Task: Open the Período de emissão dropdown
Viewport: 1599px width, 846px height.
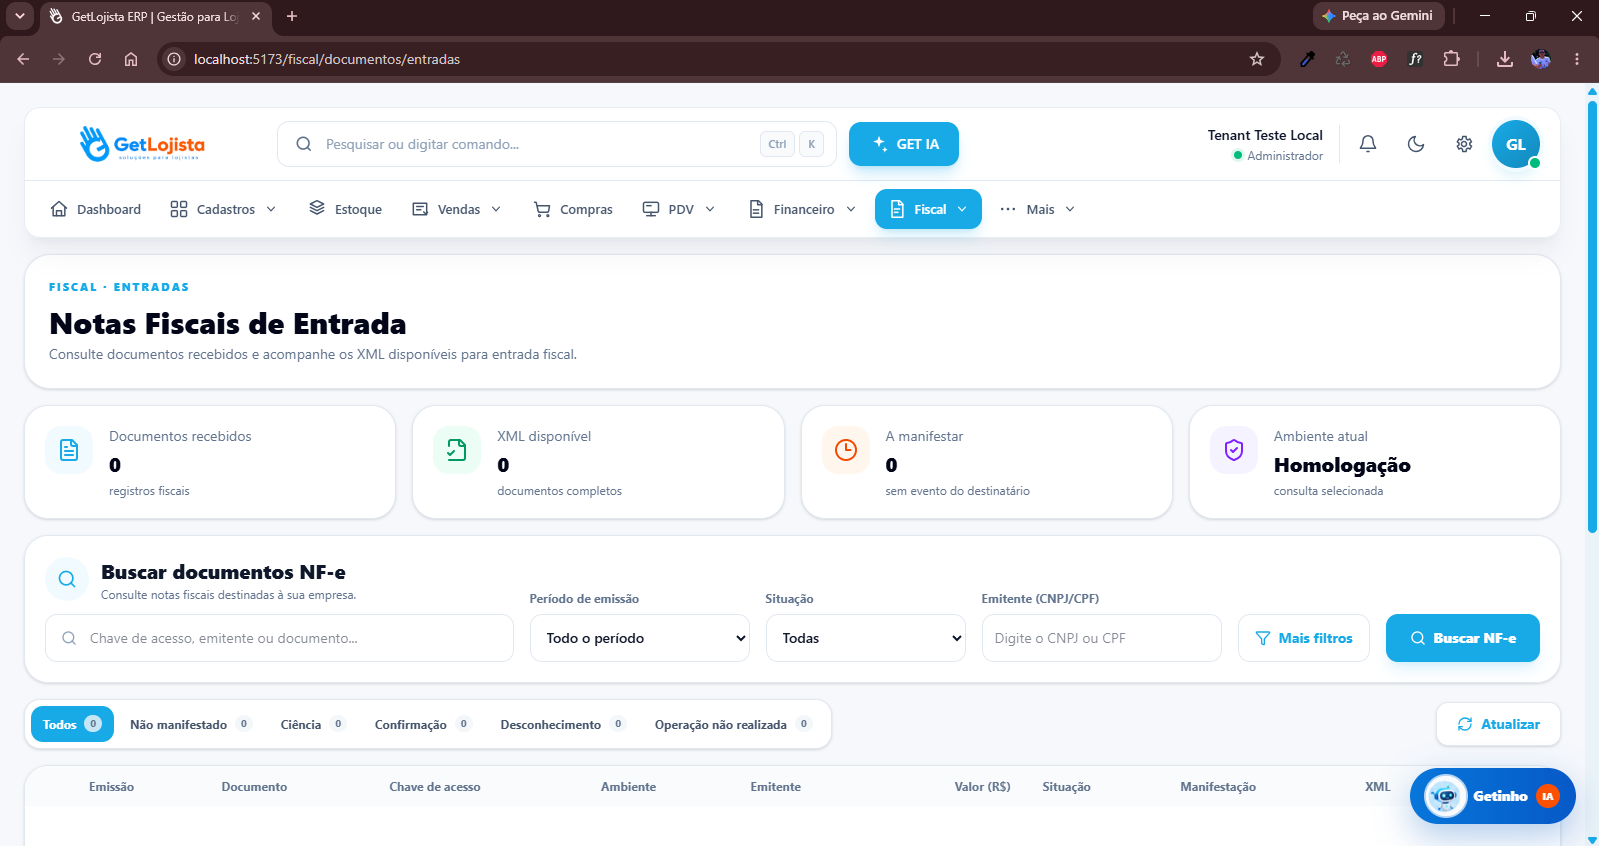Action: tap(640, 638)
